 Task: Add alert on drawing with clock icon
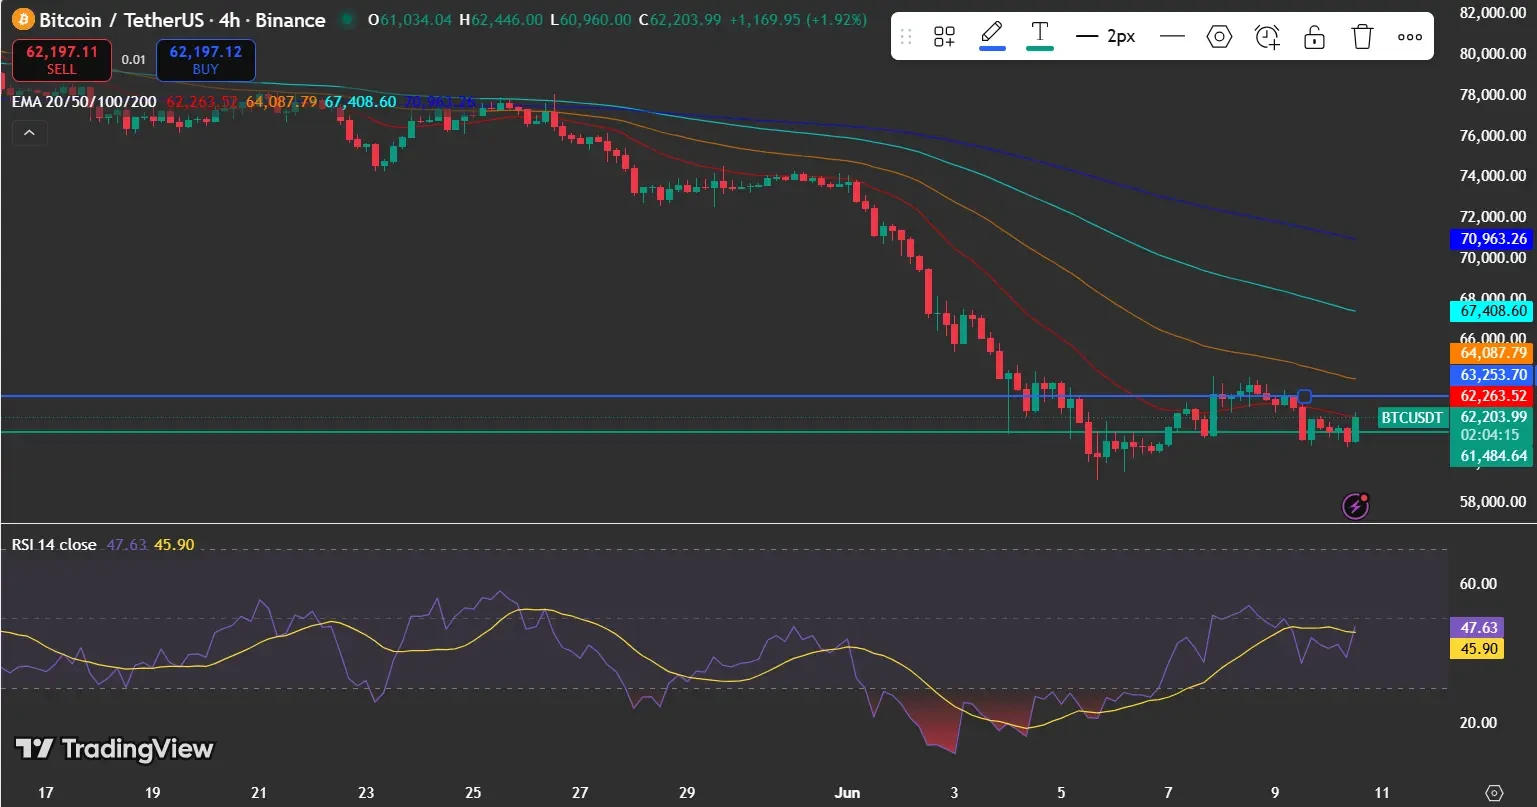pyautogui.click(x=1267, y=37)
